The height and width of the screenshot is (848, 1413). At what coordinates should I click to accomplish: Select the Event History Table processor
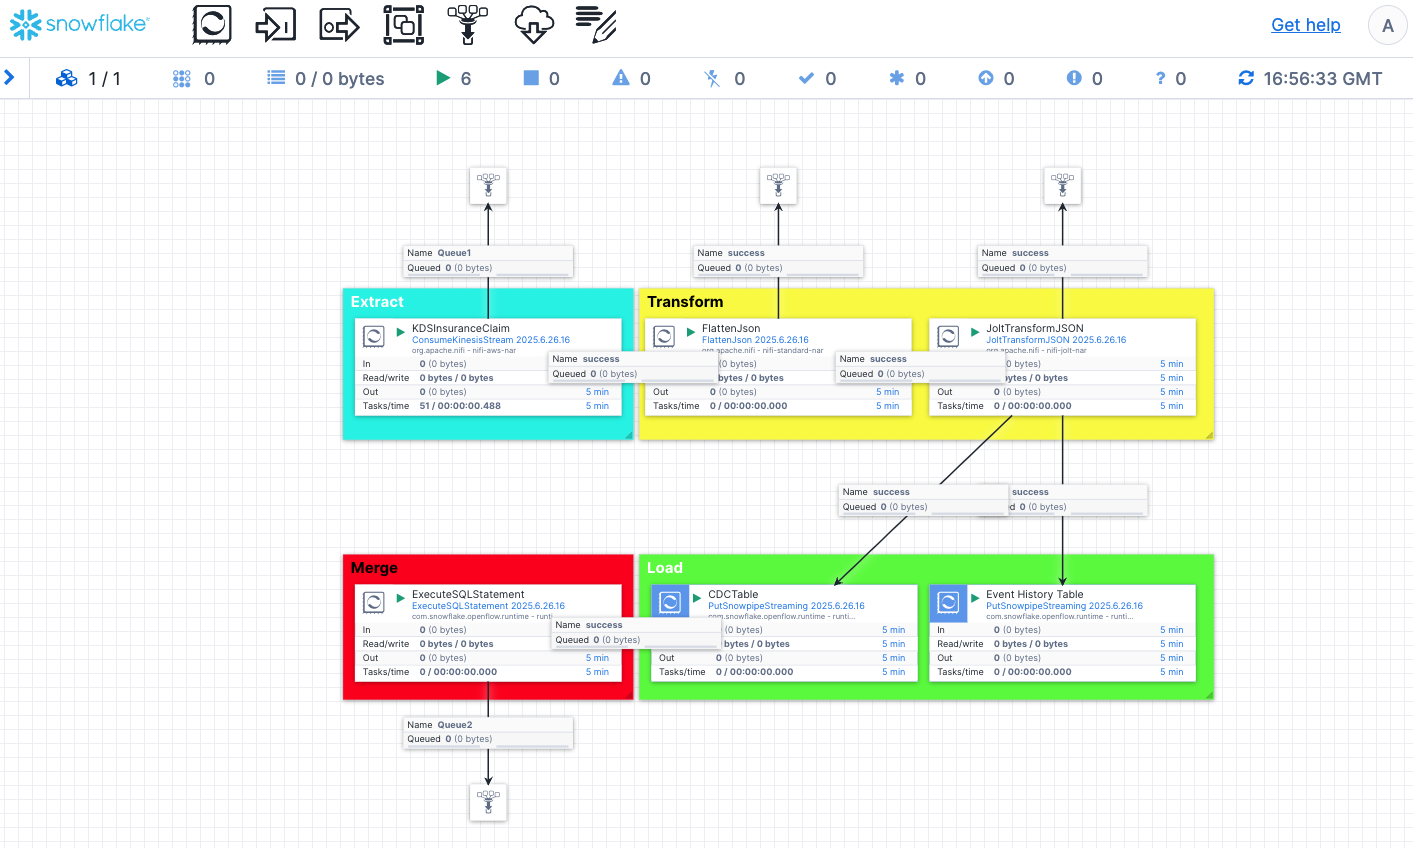point(1034,595)
